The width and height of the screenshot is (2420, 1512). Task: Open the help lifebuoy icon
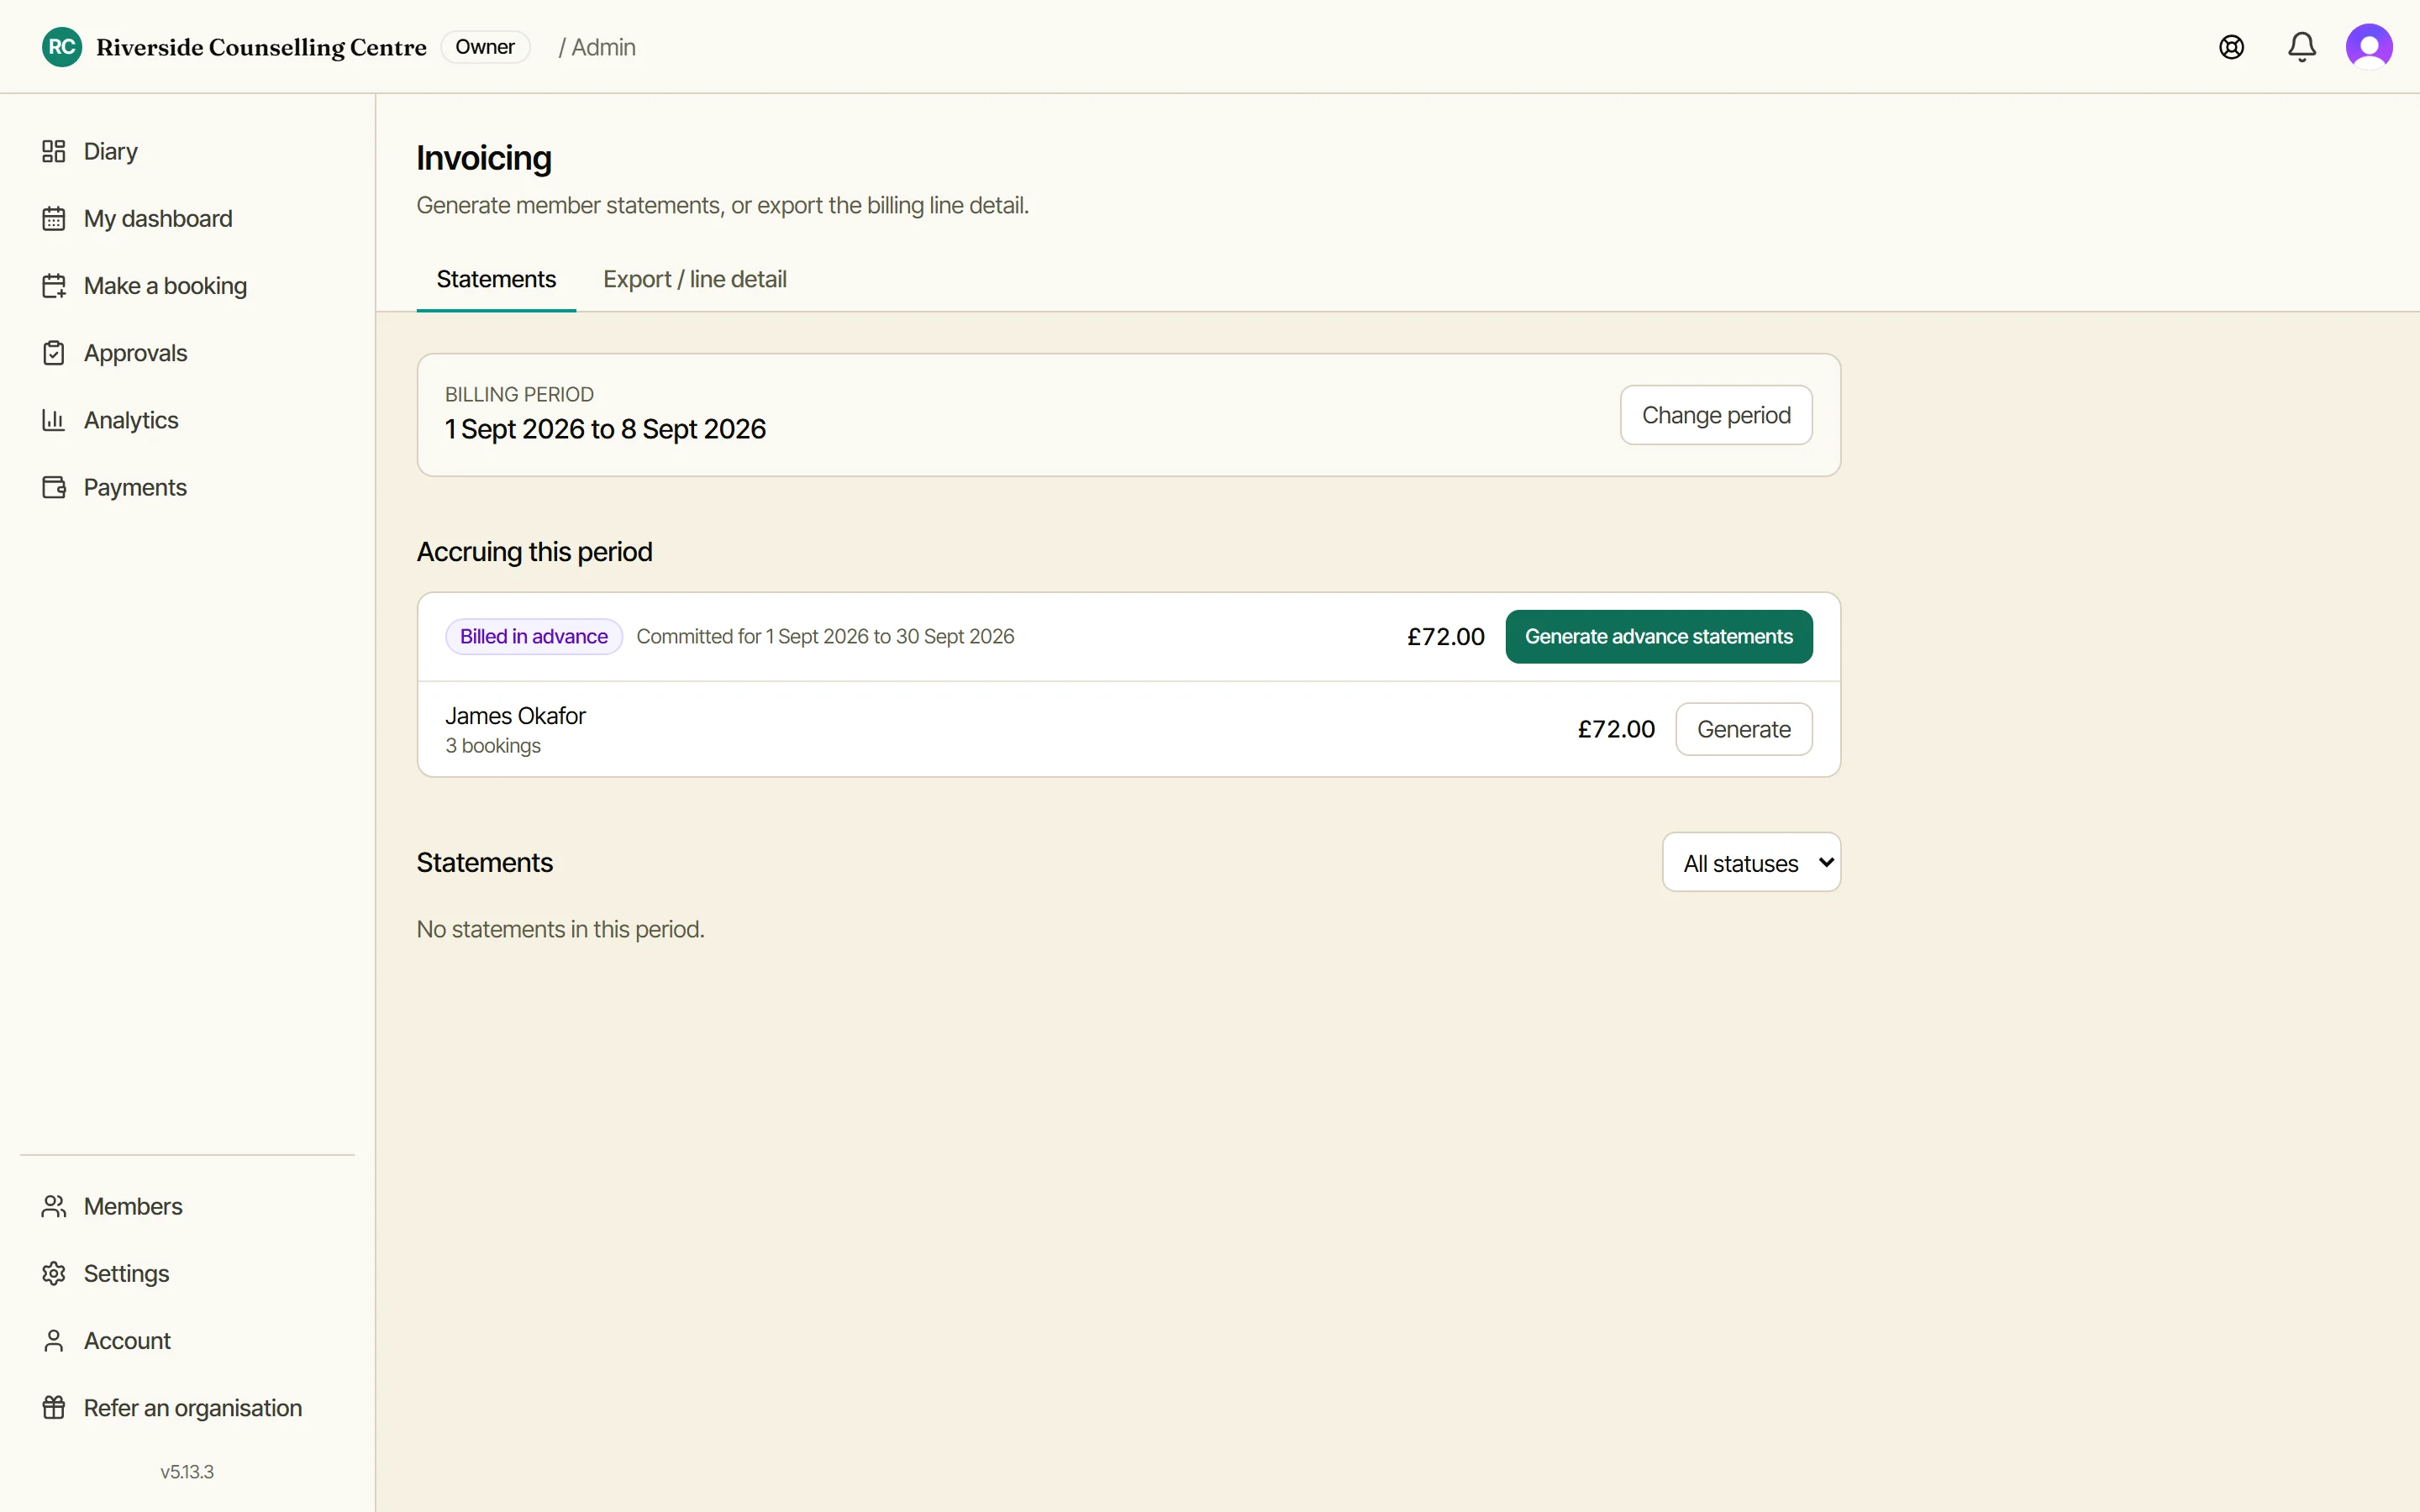2231,47
